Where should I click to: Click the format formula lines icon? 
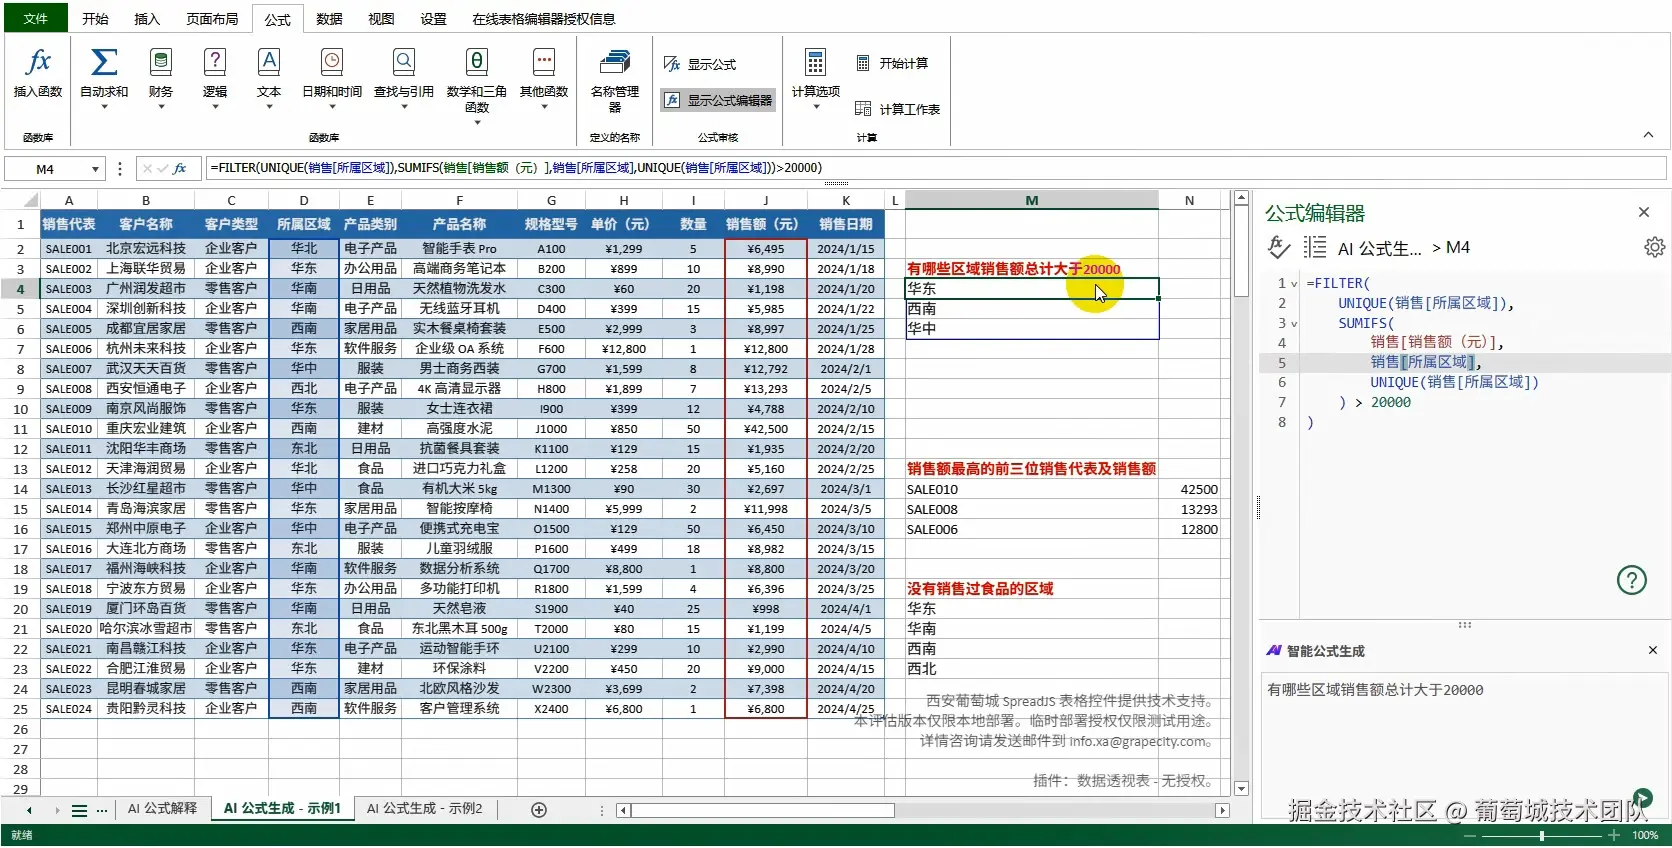coord(1315,247)
